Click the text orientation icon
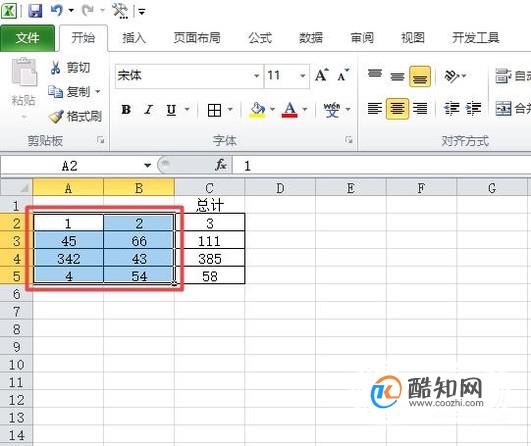Screen dimensions: 531x446 (452, 76)
